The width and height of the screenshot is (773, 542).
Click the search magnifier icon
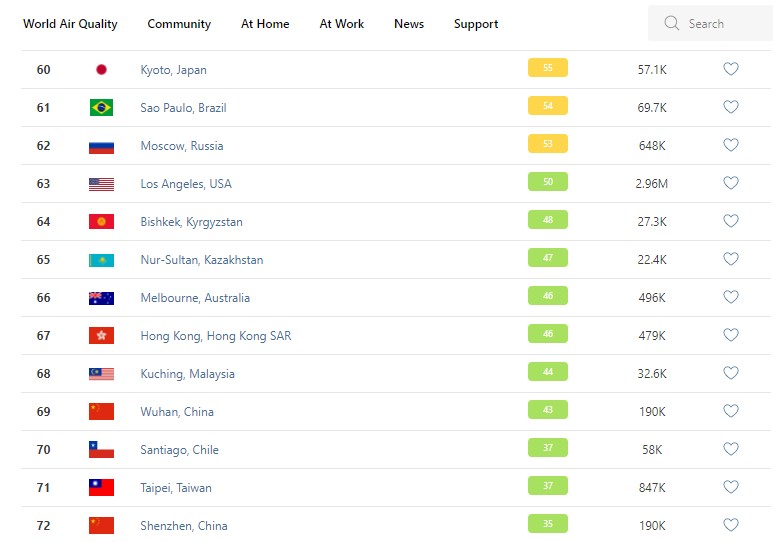pos(671,23)
